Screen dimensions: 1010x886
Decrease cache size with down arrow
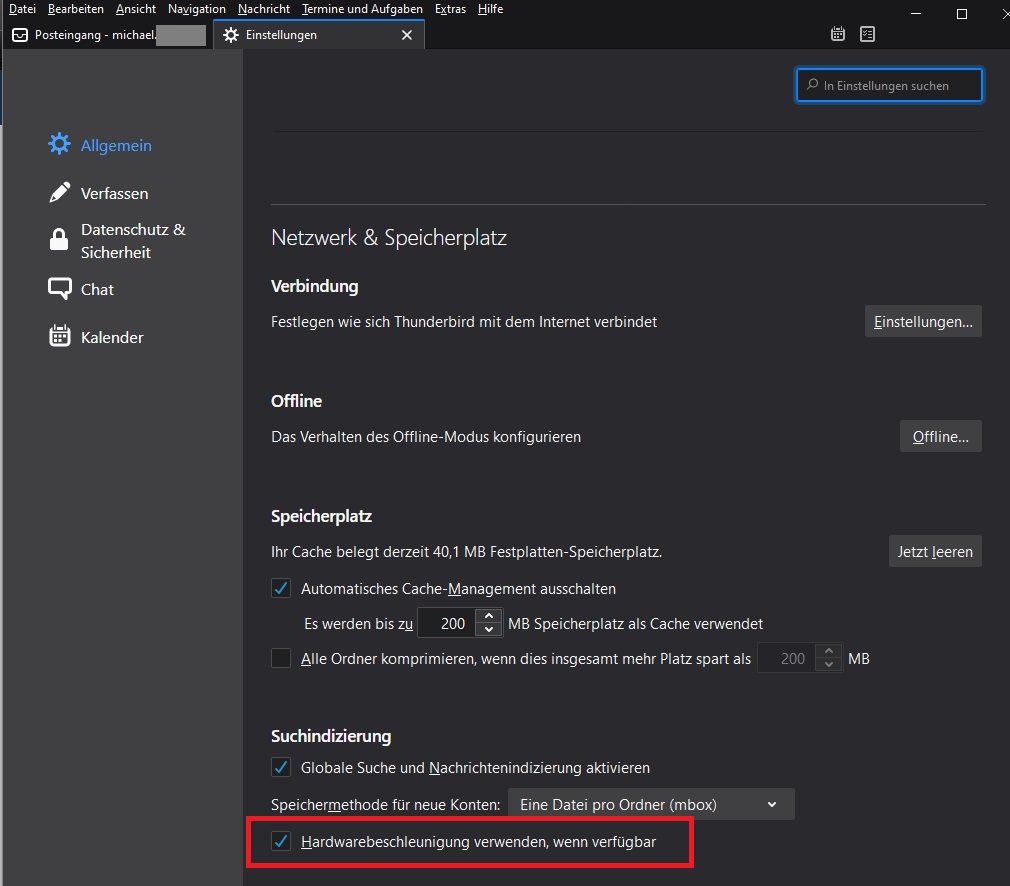[488, 630]
